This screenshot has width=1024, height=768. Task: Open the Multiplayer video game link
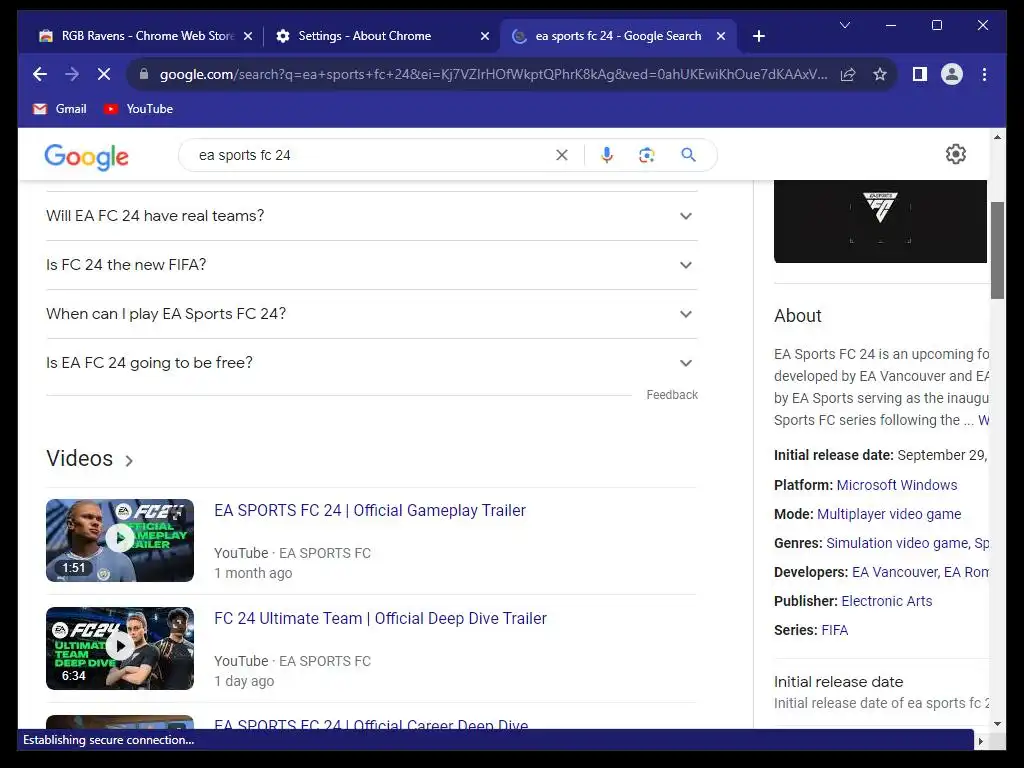889,515
